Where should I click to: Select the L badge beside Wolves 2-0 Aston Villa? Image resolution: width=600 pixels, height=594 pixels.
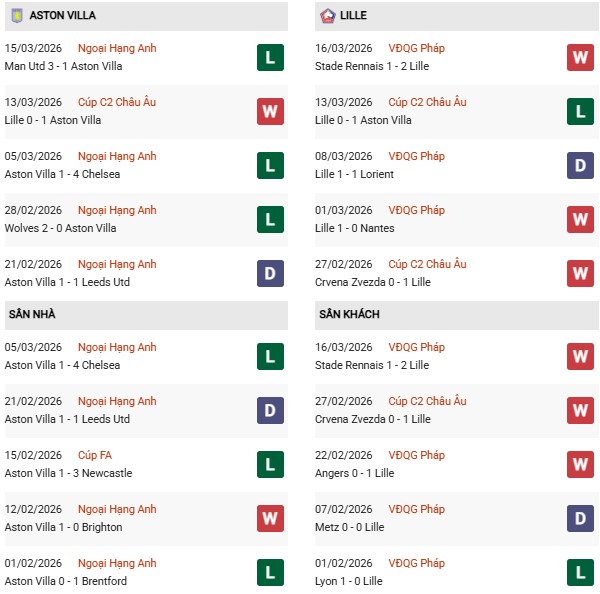tap(270, 219)
